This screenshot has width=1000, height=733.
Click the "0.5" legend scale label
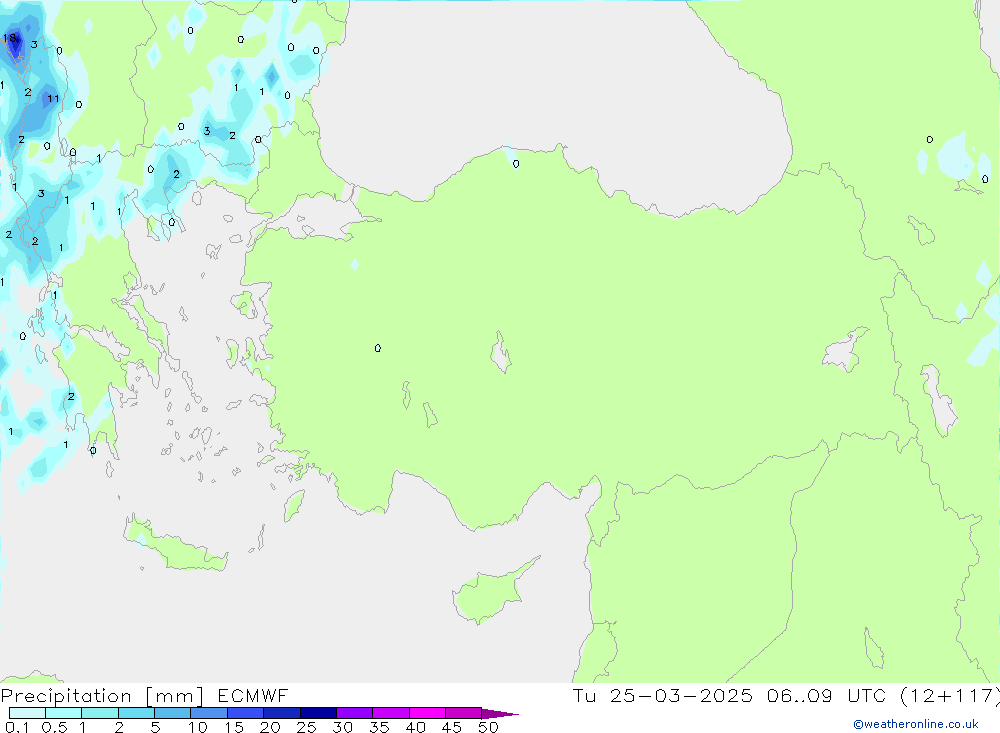(x=54, y=727)
